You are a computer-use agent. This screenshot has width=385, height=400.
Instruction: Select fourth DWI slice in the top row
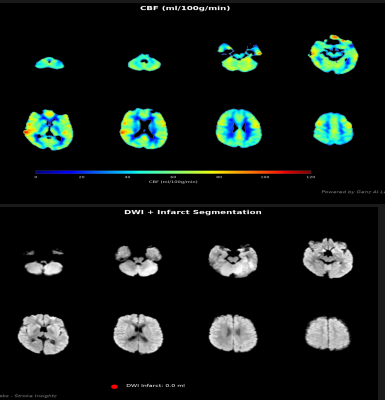coord(328,258)
